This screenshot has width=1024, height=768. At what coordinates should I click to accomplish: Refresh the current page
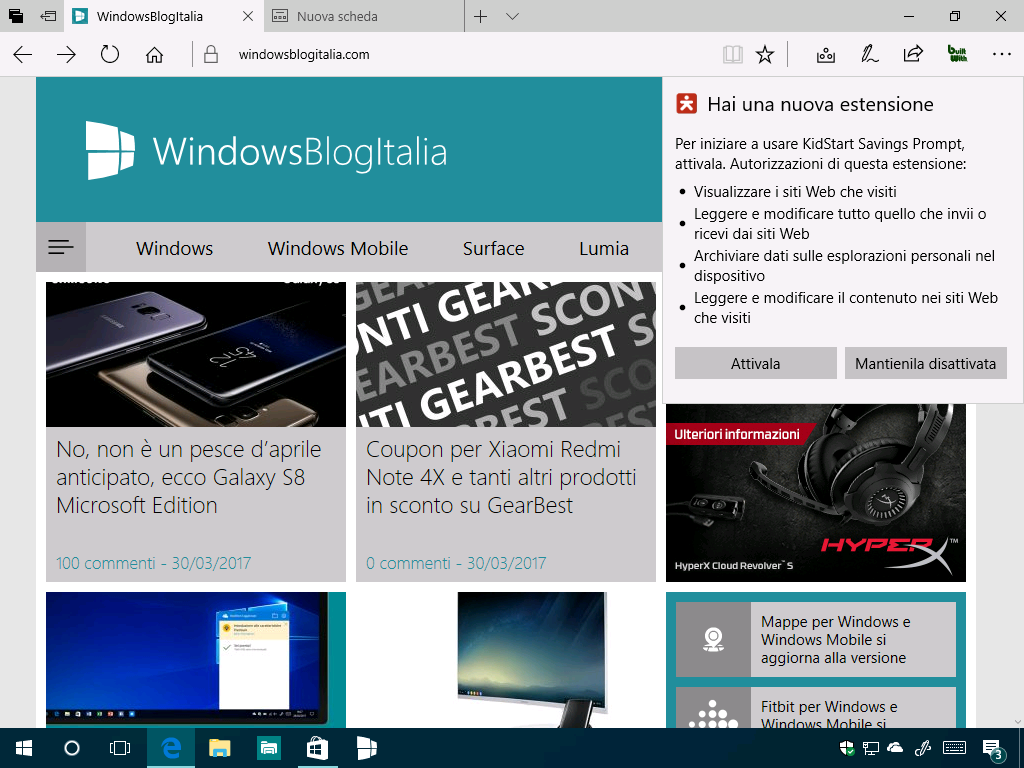[110, 54]
